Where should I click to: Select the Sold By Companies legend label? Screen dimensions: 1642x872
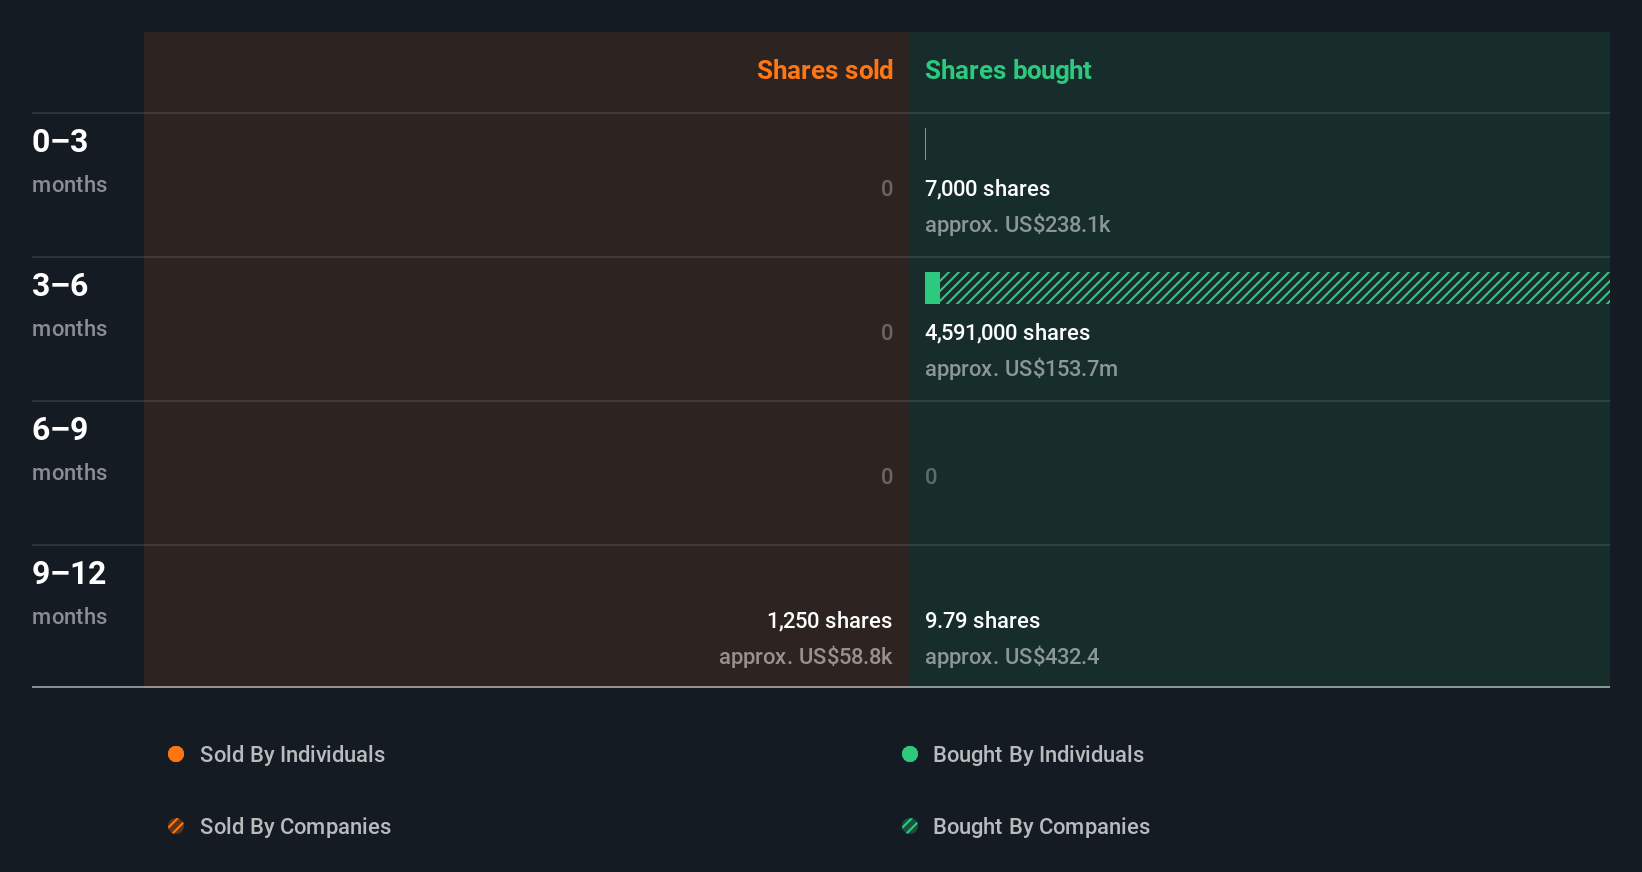(295, 826)
